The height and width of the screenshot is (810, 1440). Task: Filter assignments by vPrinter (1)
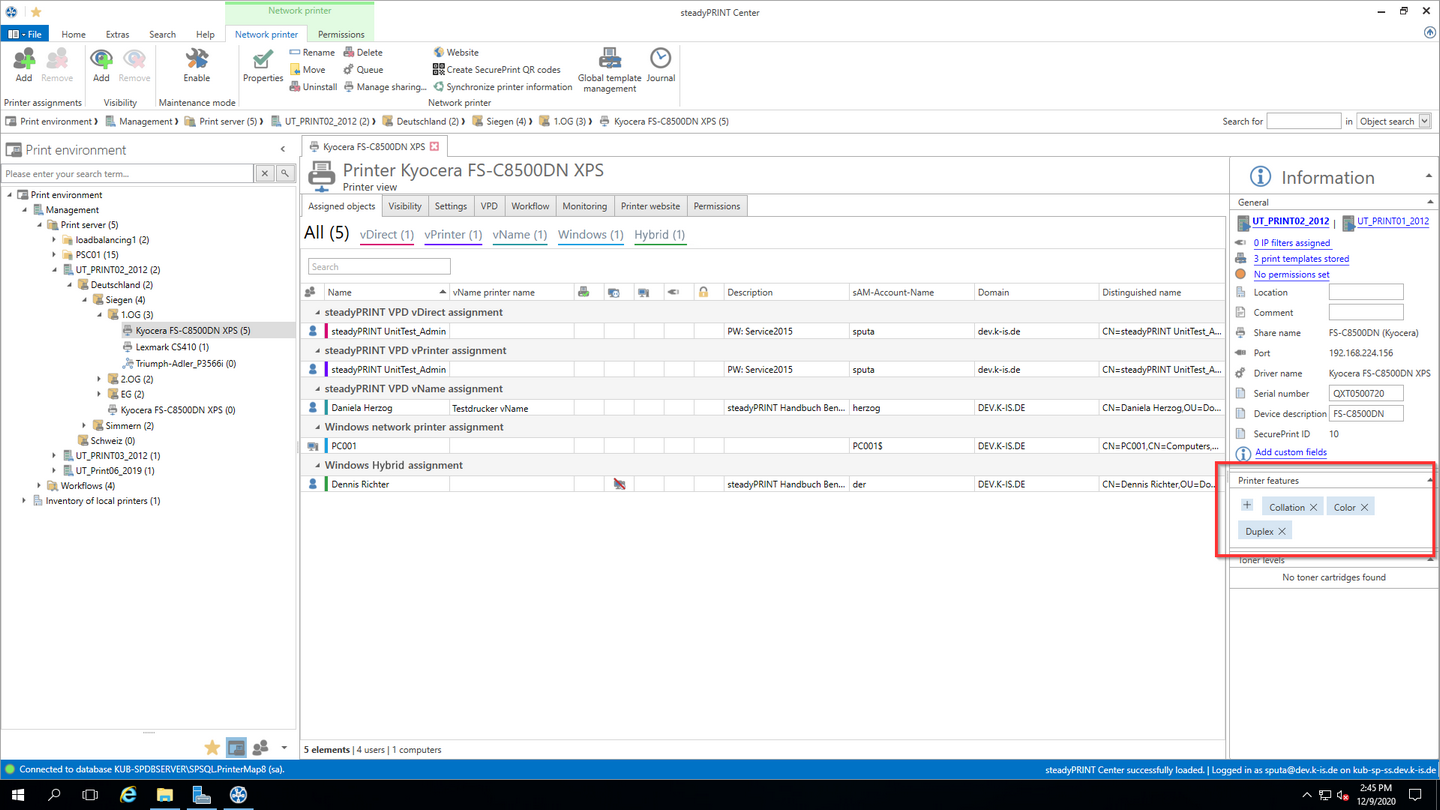pos(453,235)
